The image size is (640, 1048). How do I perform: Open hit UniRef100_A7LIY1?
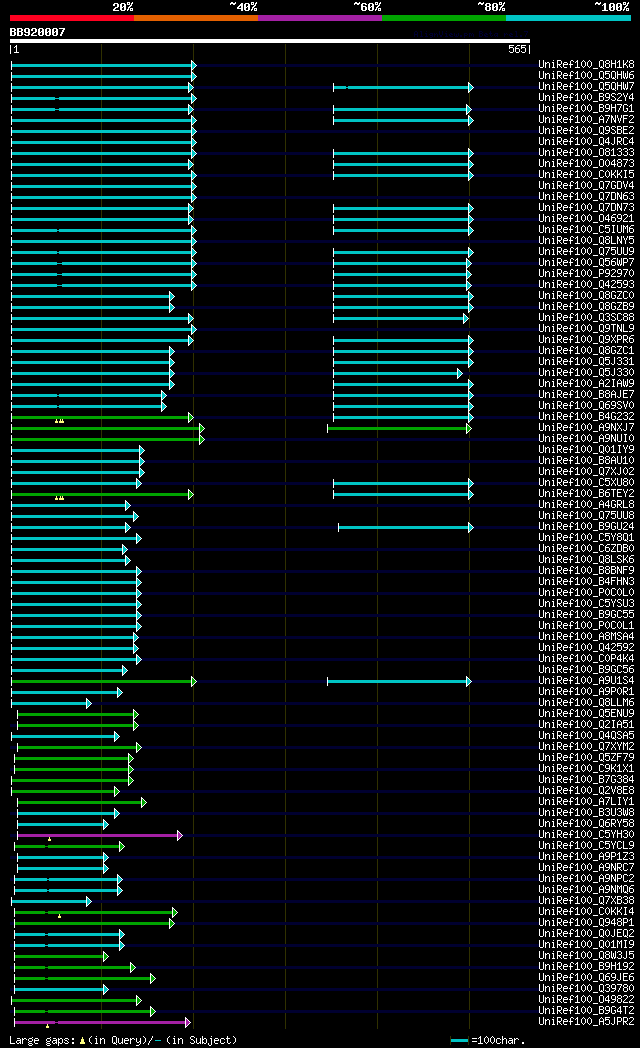click(587, 802)
